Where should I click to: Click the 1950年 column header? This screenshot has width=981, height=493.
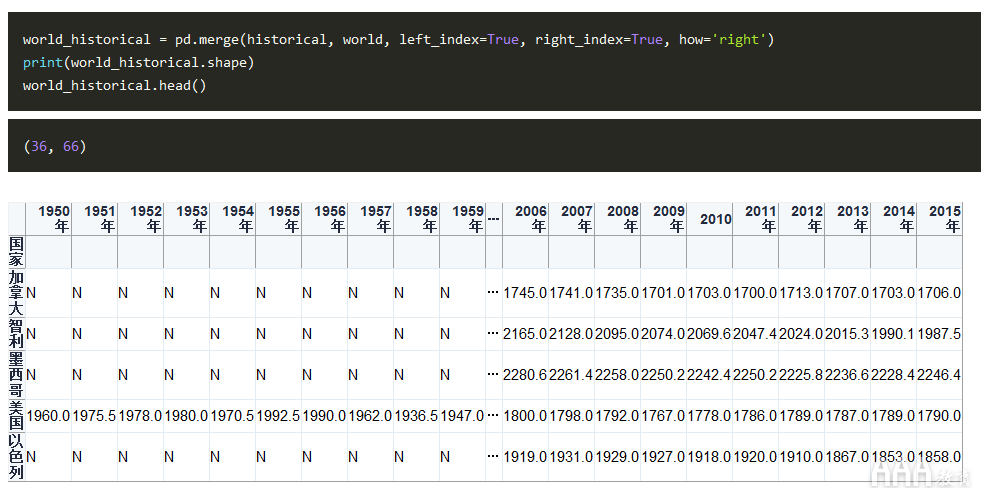pyautogui.click(x=49, y=219)
